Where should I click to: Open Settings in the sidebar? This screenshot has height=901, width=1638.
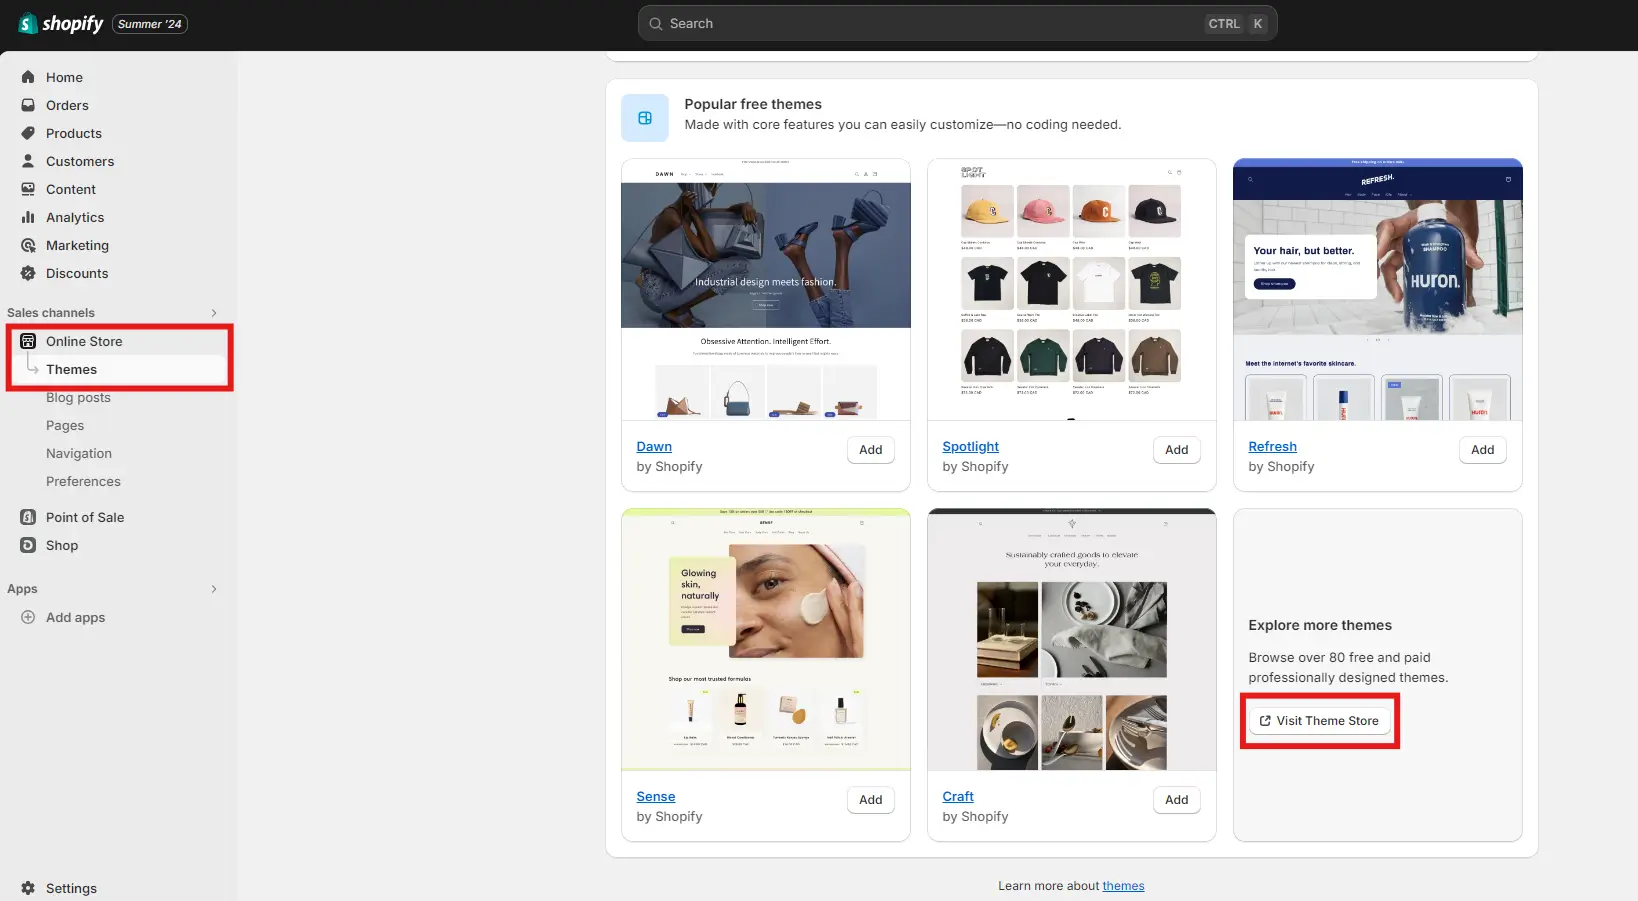(71, 888)
